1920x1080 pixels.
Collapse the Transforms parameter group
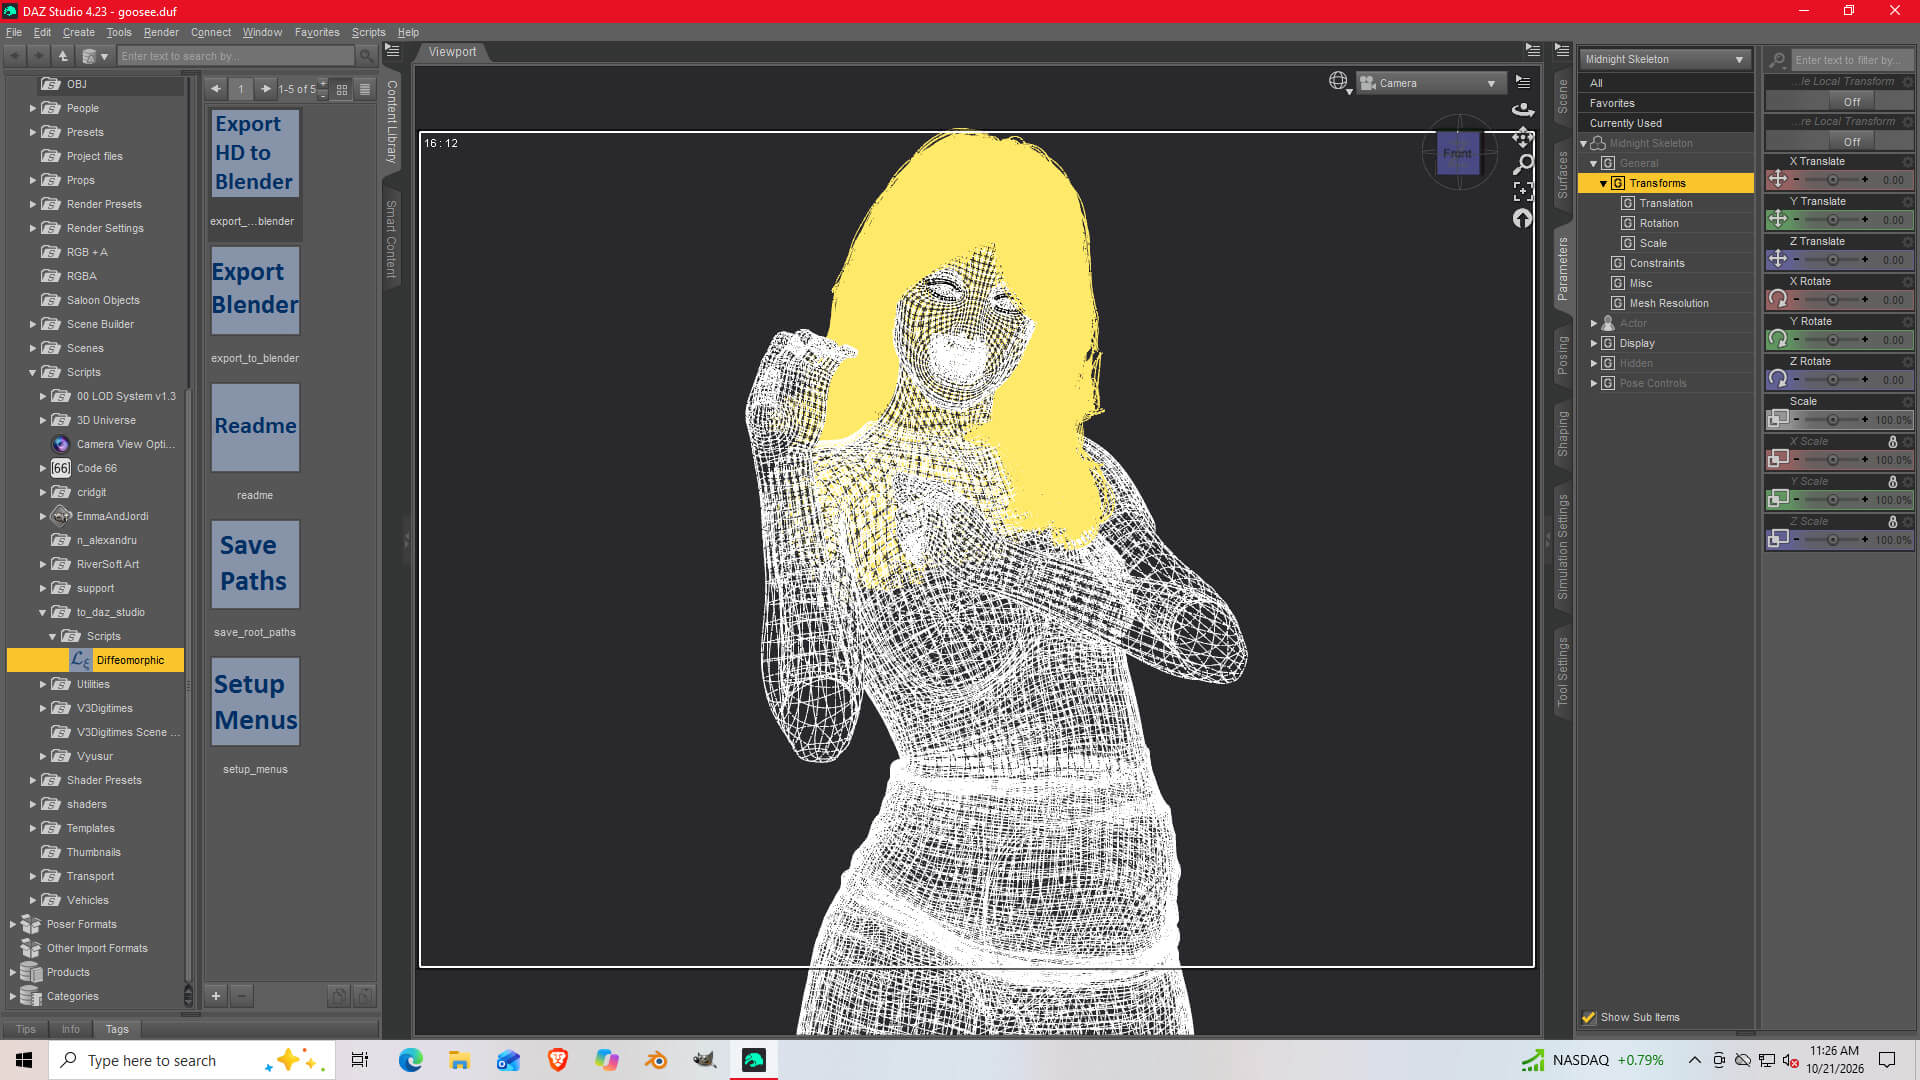1604,183
